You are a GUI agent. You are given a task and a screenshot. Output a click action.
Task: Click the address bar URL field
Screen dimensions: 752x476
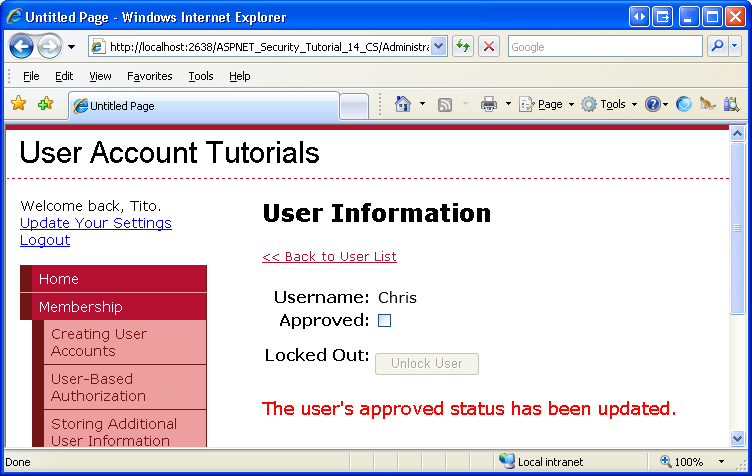(260, 46)
